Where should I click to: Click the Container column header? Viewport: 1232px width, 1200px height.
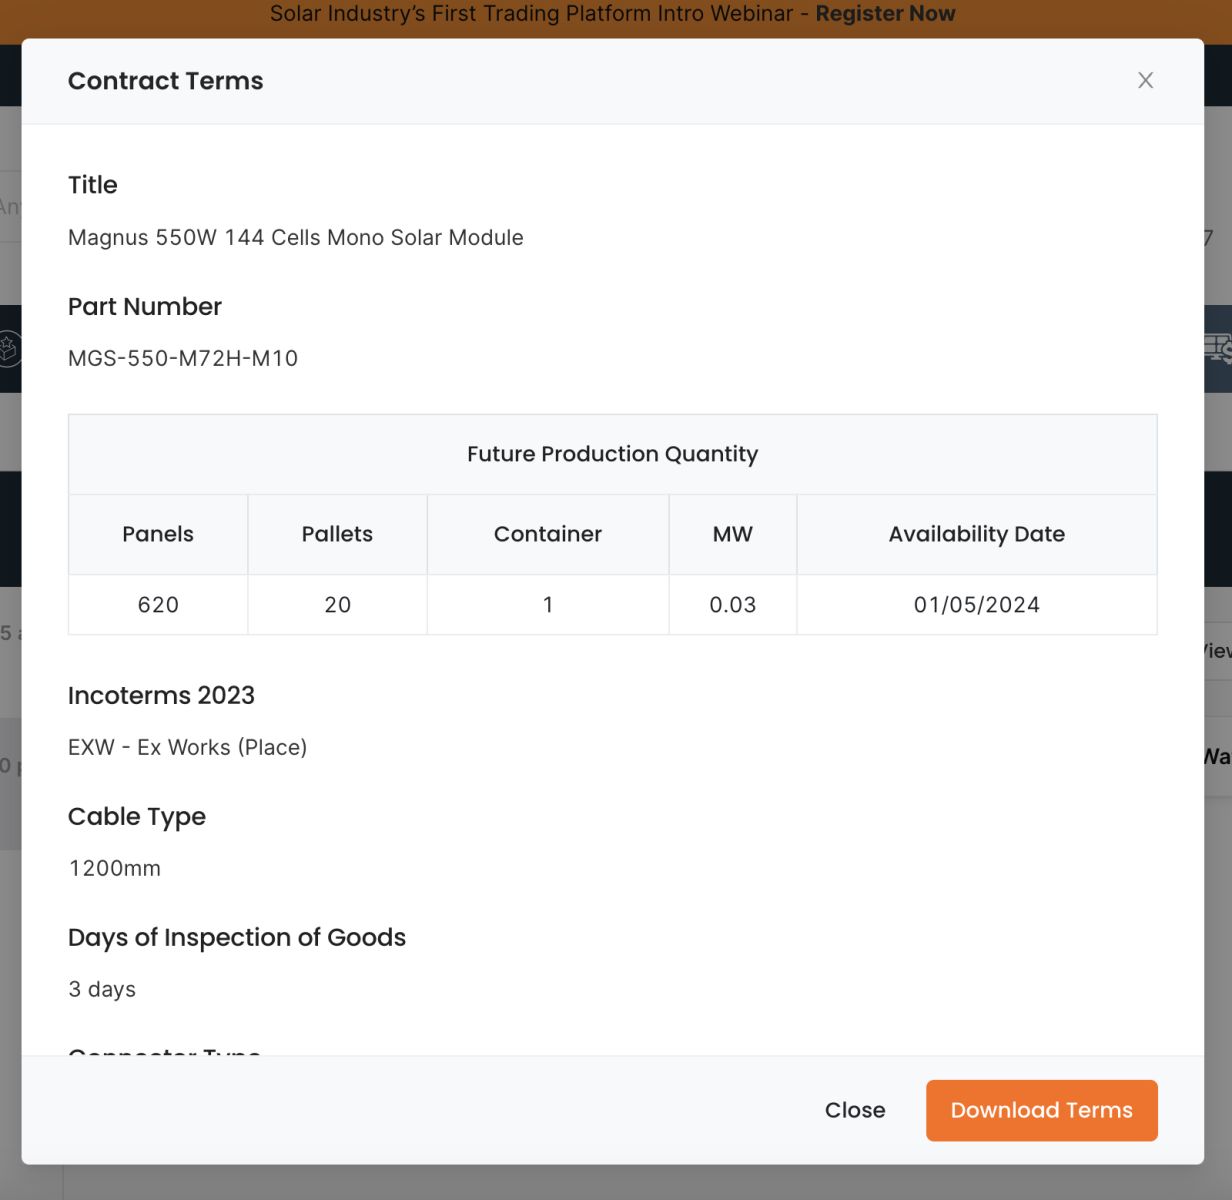point(548,534)
